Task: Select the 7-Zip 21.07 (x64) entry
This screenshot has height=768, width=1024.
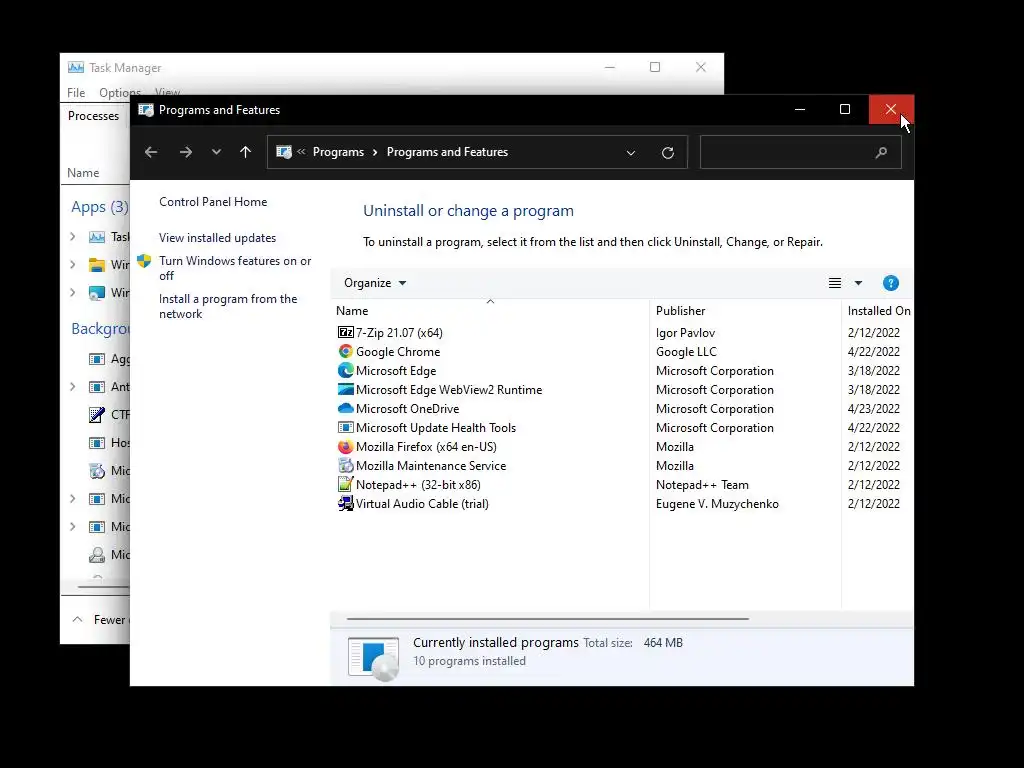Action: pos(399,332)
